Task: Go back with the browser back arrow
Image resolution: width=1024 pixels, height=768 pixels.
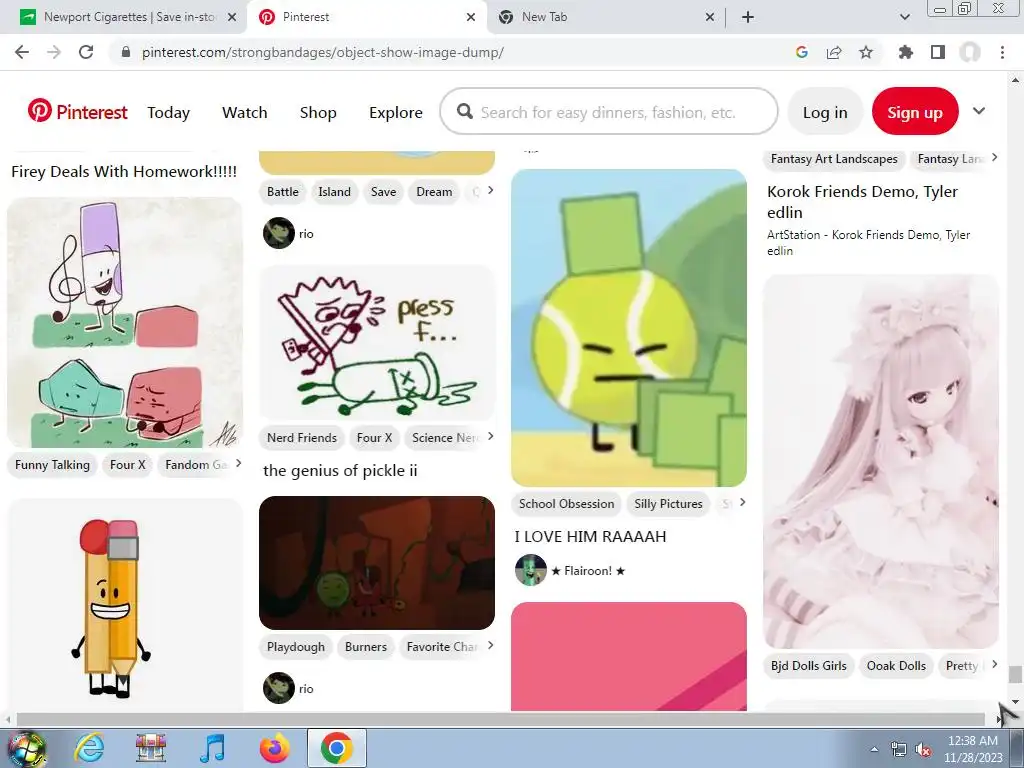Action: 22,52
